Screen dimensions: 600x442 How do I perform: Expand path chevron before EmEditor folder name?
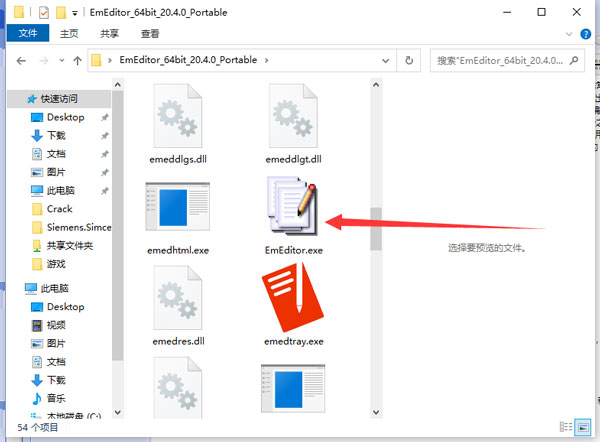click(110, 60)
